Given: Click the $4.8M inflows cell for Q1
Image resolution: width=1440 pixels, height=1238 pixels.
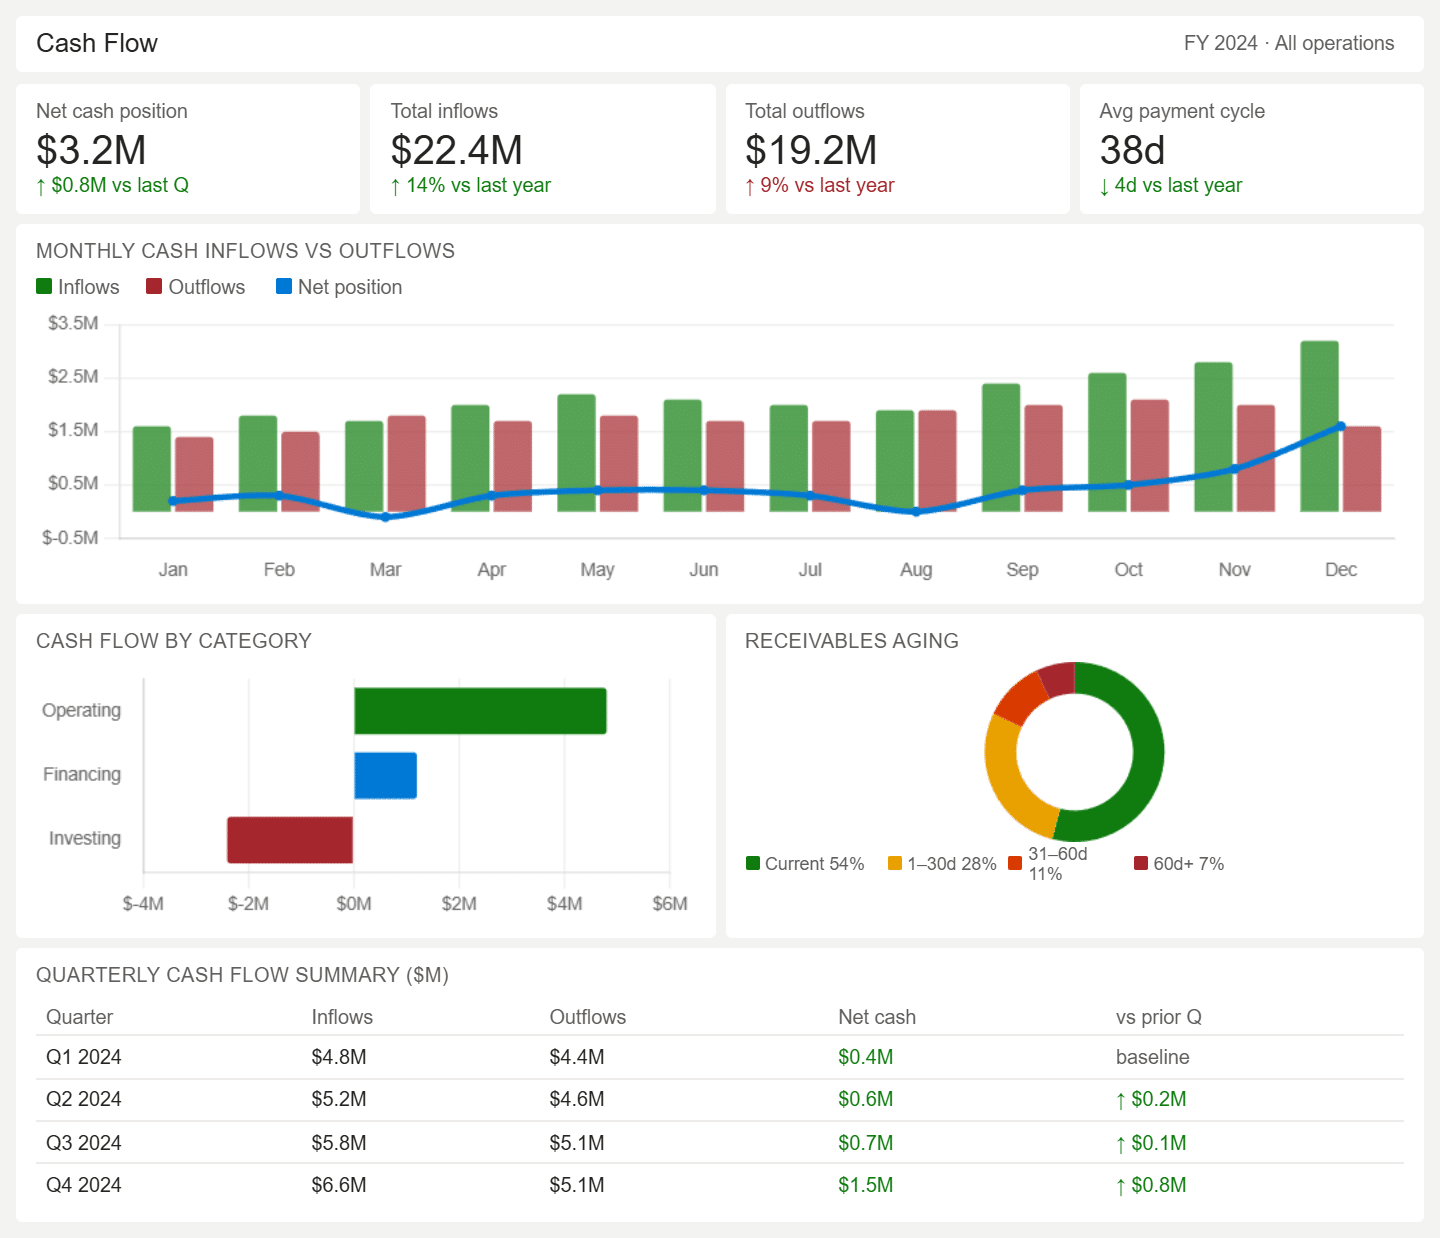Looking at the screenshot, I should click(339, 1057).
